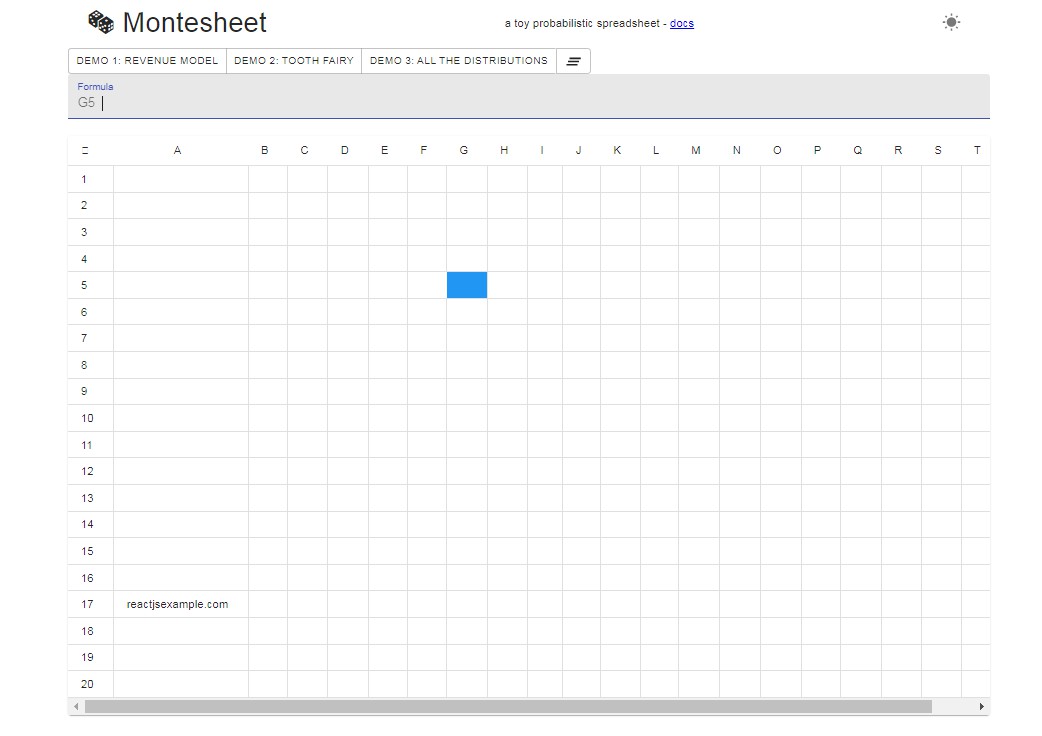The width and height of the screenshot is (1042, 736).
Task: Select the cell containing reactjsexample.com
Action: click(178, 604)
